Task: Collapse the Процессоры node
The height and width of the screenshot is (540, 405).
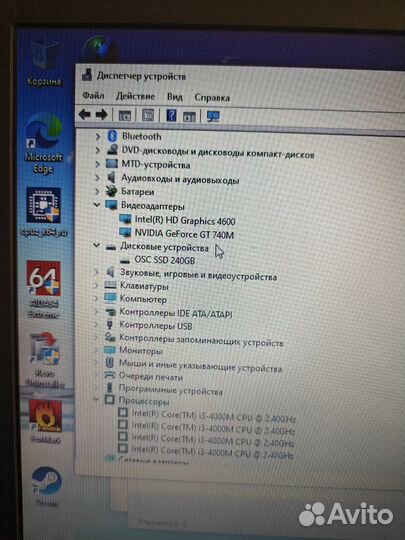Action: pos(96,399)
